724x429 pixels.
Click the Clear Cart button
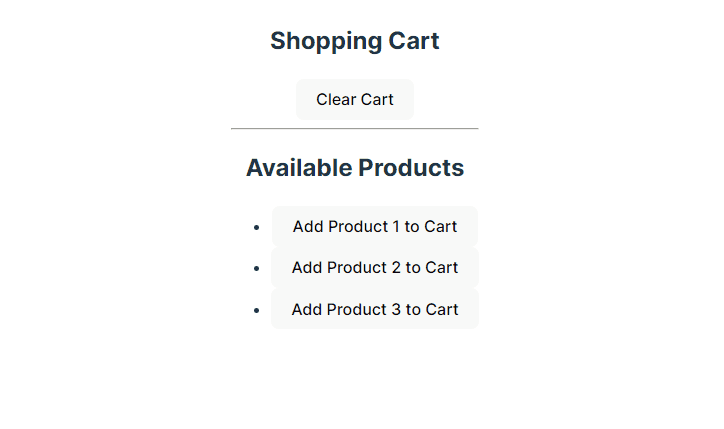click(x=354, y=100)
